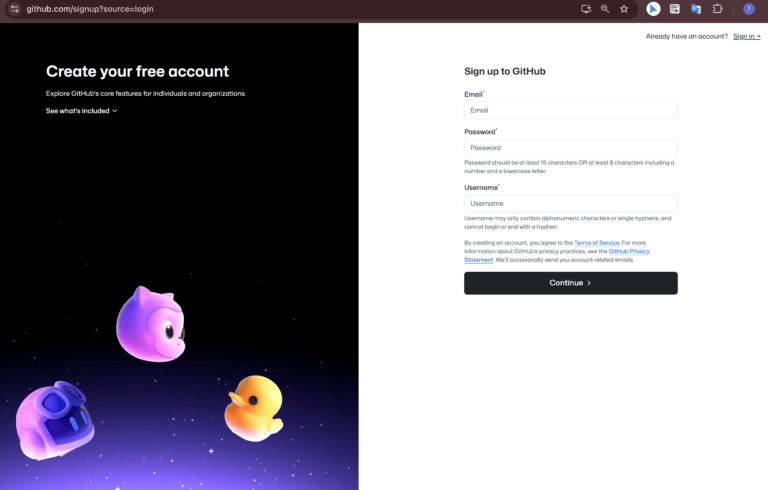The height and width of the screenshot is (490, 768).
Task: Click the Password field label
Action: coord(480,132)
